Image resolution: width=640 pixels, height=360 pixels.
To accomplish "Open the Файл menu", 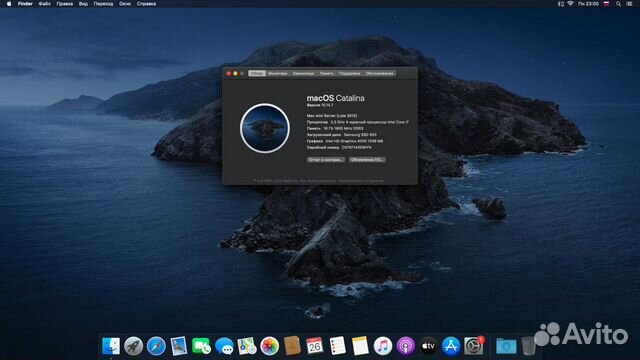I will point(44,4).
